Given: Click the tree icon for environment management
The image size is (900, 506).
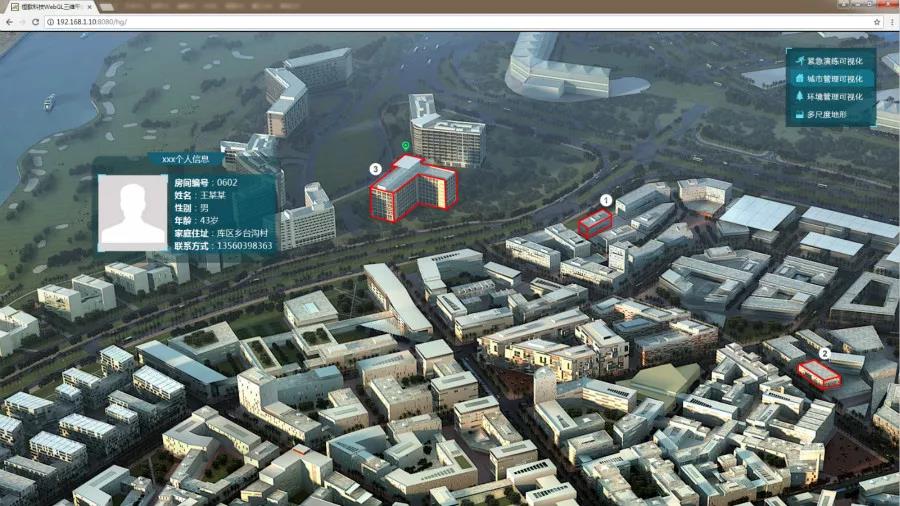Looking at the screenshot, I should 800,96.
